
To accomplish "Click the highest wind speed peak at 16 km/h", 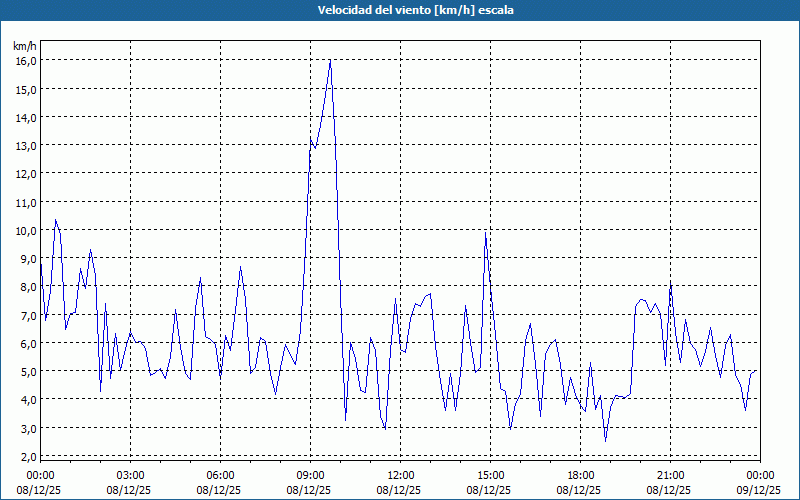I will (330, 61).
